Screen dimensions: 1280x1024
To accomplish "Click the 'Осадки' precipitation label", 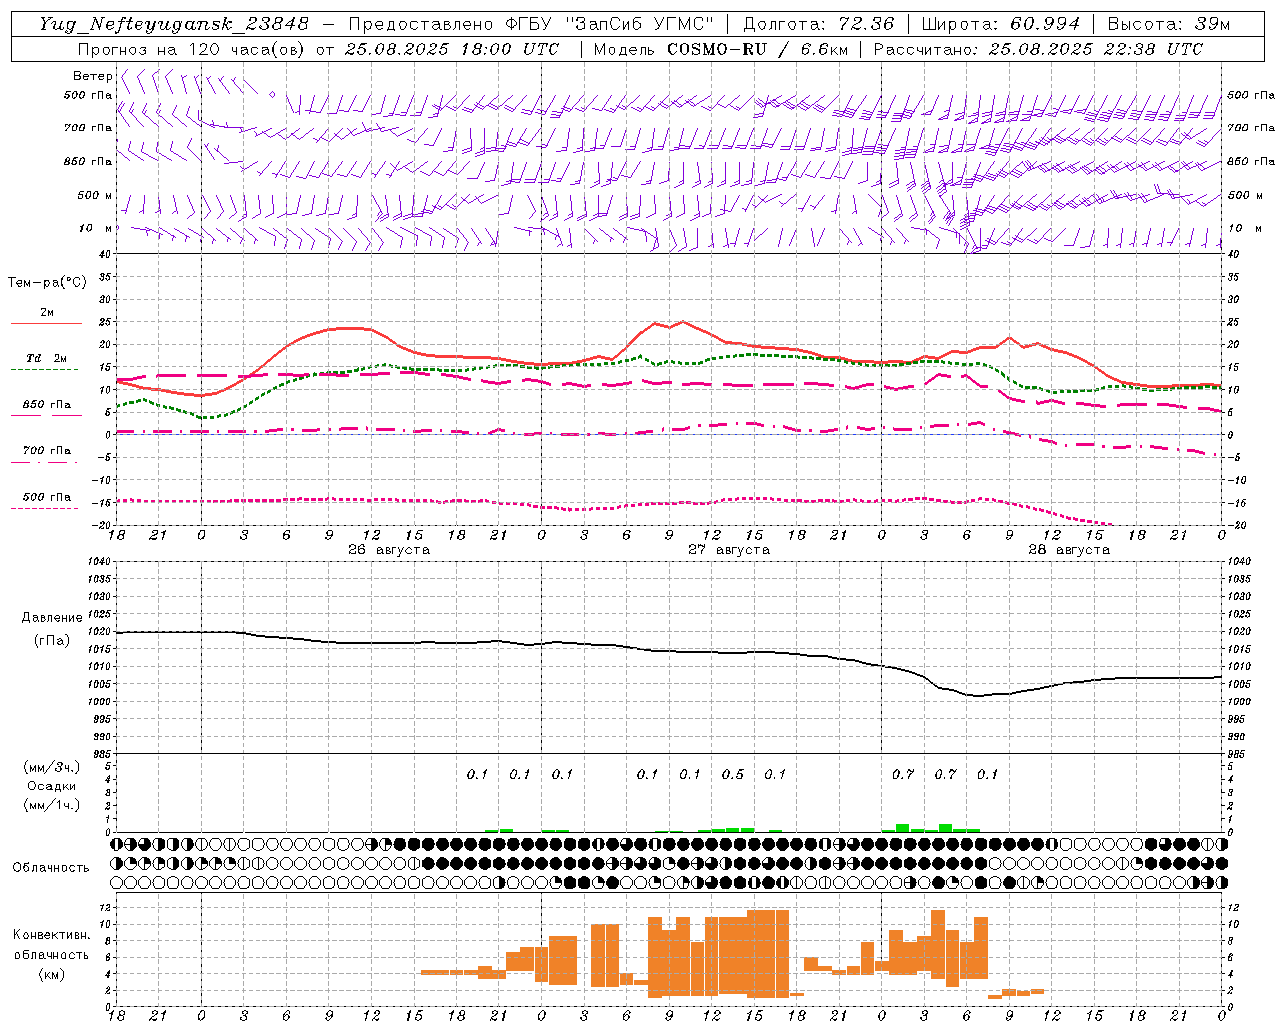I will (52, 786).
